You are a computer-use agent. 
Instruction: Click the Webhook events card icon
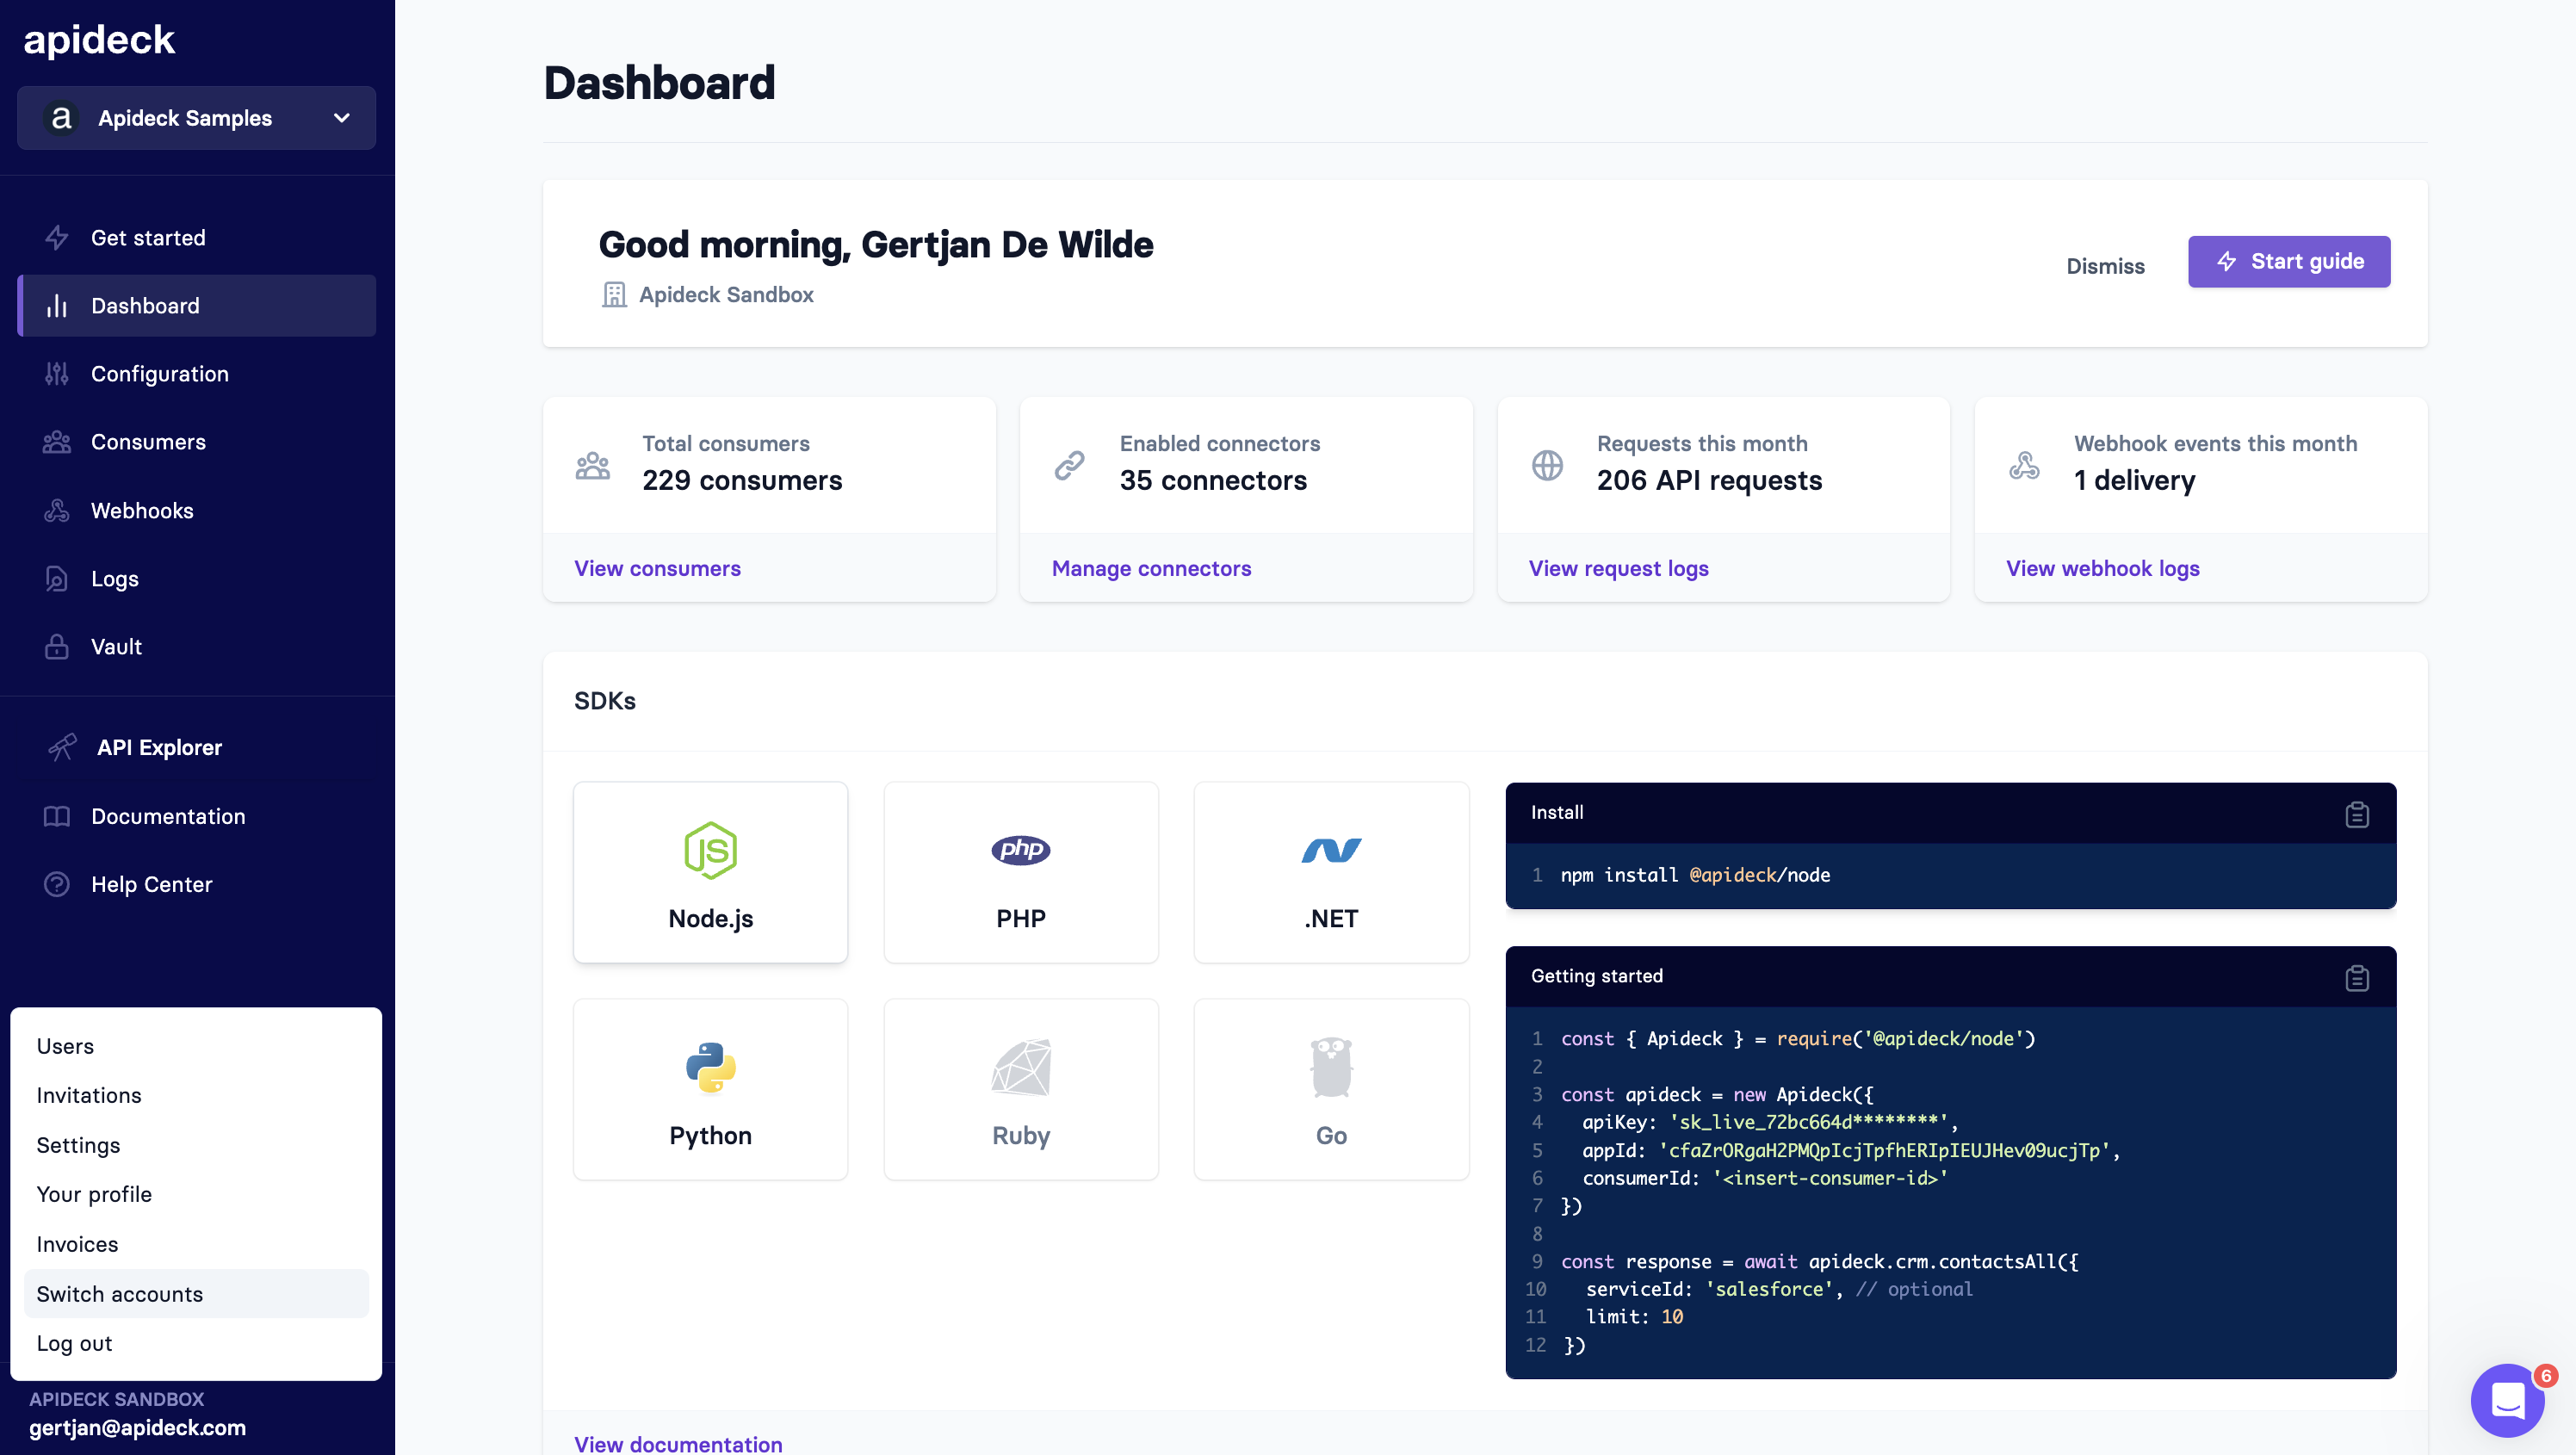[x=2024, y=465]
